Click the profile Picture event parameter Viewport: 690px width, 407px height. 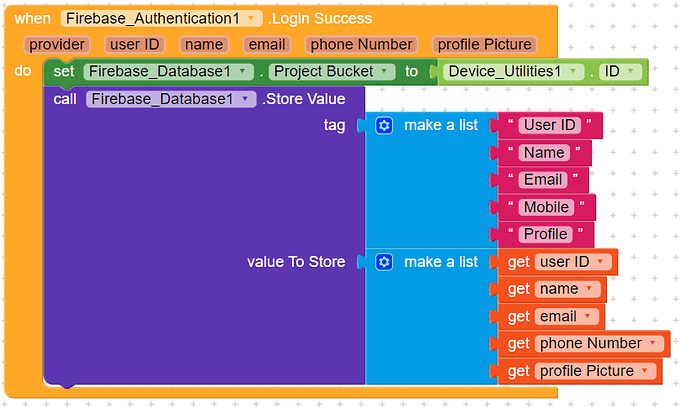click(x=484, y=45)
